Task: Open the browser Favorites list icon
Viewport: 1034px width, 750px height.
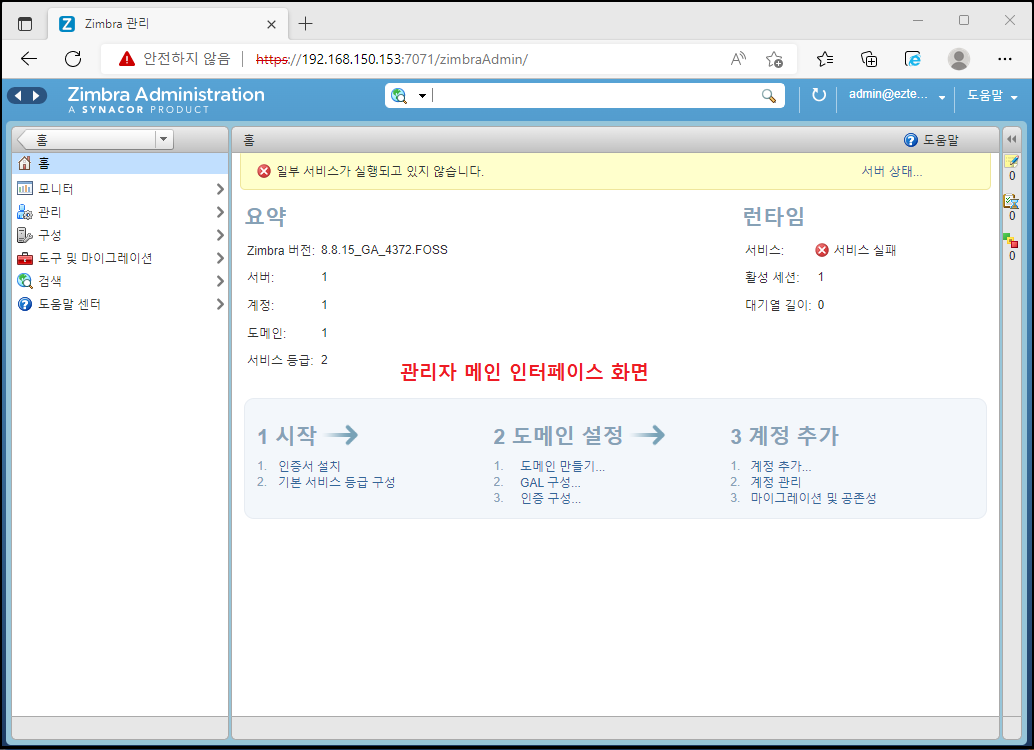Action: click(x=824, y=59)
